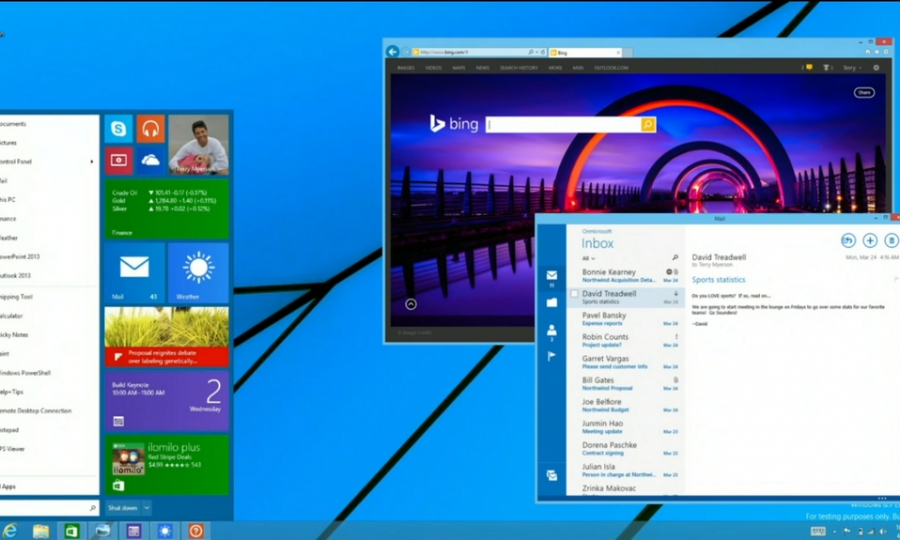The image size is (900, 540).
Task: Click the search magnifier in Mail inbox
Action: point(675,258)
